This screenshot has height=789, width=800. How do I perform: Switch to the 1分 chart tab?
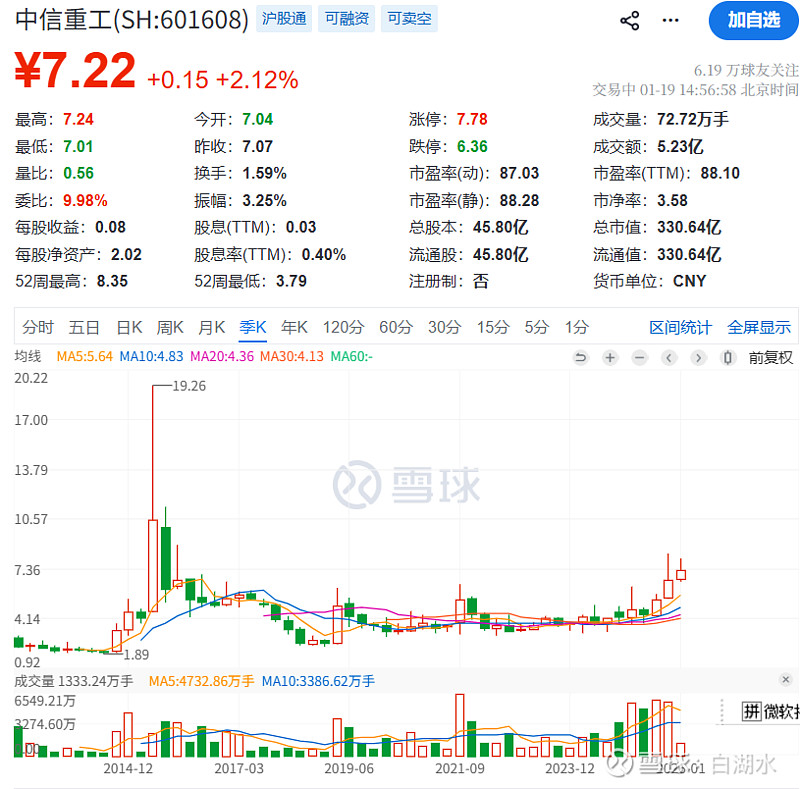[x=577, y=327]
